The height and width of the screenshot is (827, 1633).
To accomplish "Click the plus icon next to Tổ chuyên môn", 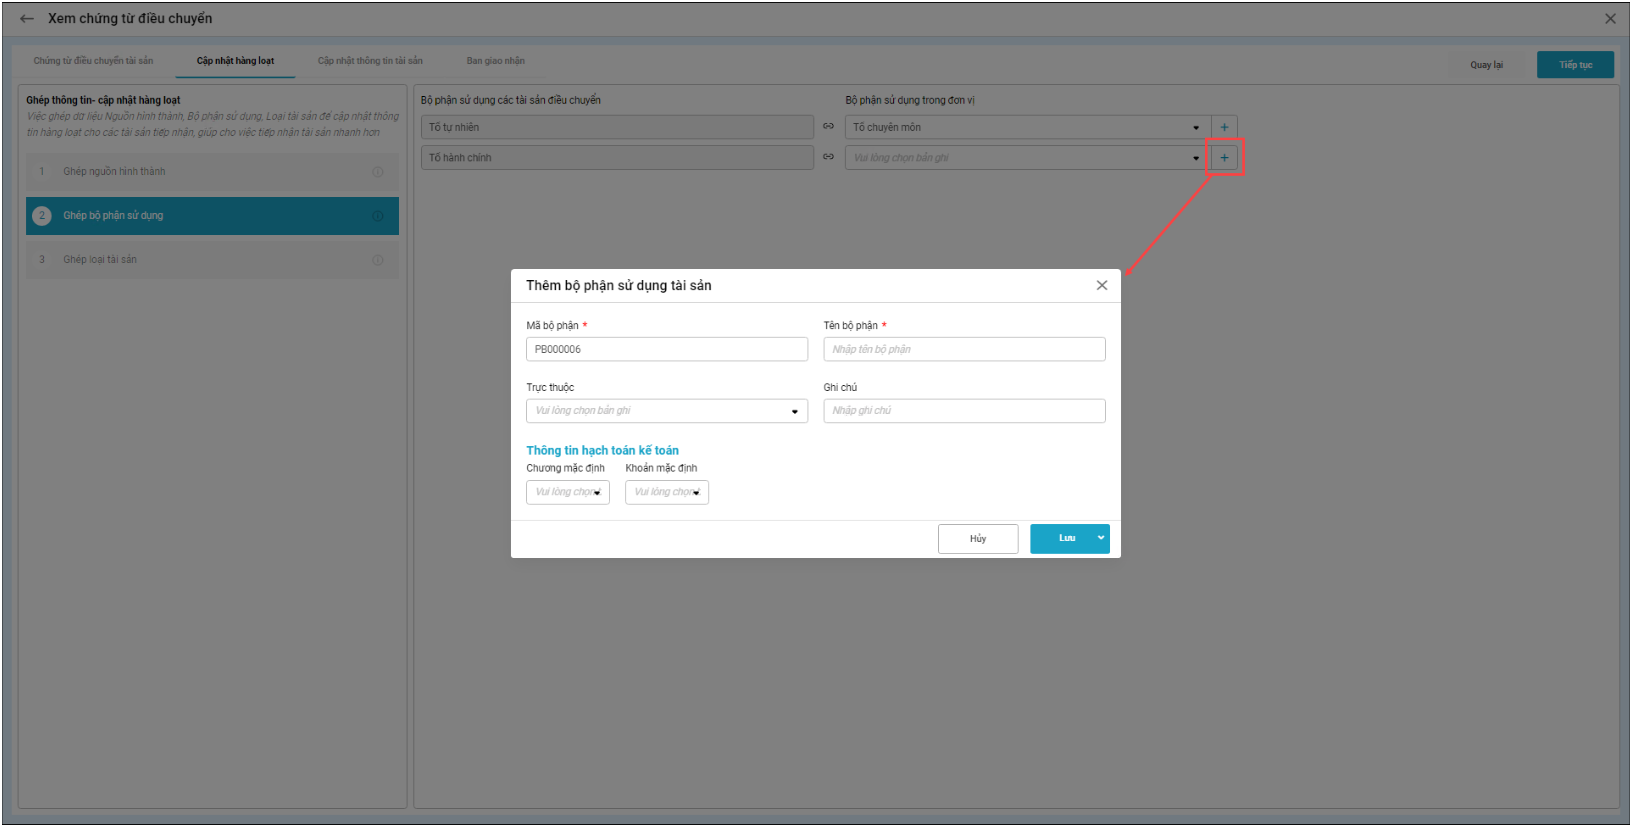I will 1224,127.
